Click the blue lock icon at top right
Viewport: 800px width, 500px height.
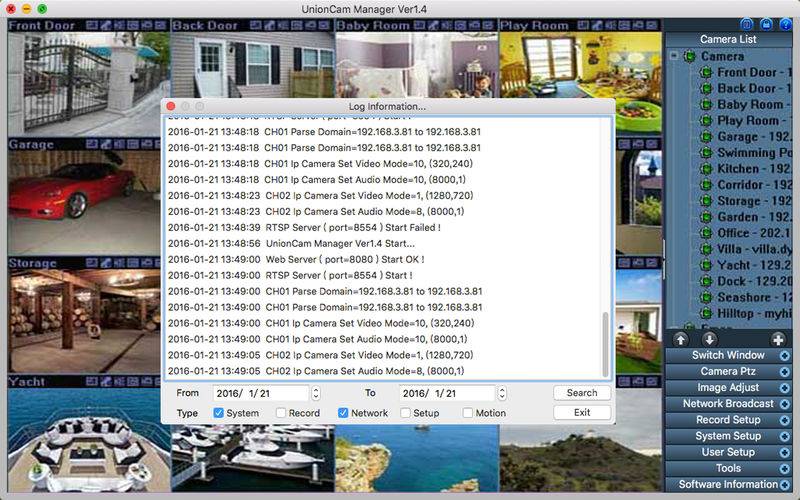click(x=766, y=24)
